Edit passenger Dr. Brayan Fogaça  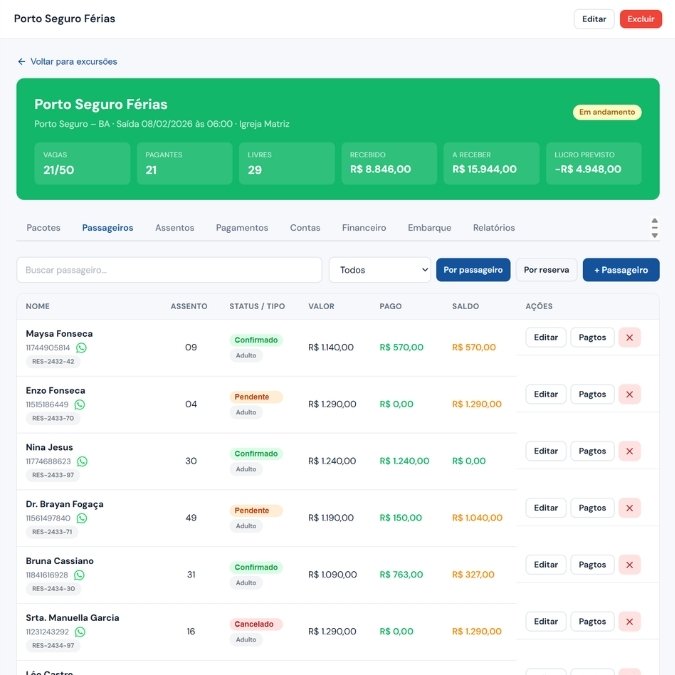[546, 508]
